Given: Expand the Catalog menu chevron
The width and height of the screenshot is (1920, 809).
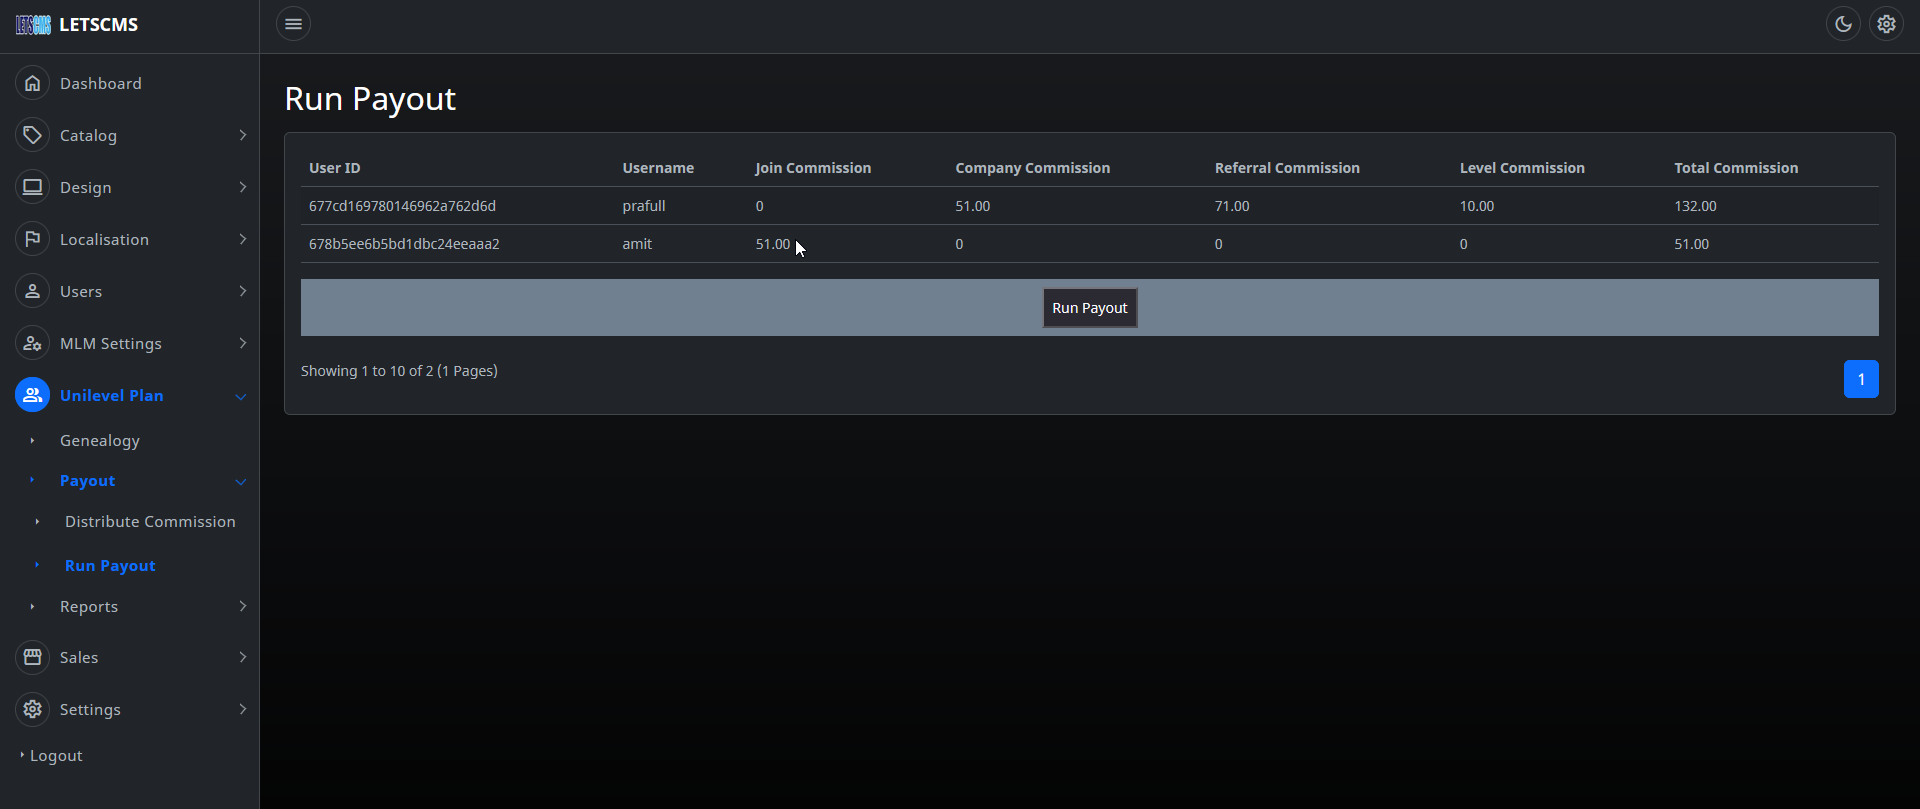Looking at the screenshot, I should (242, 135).
